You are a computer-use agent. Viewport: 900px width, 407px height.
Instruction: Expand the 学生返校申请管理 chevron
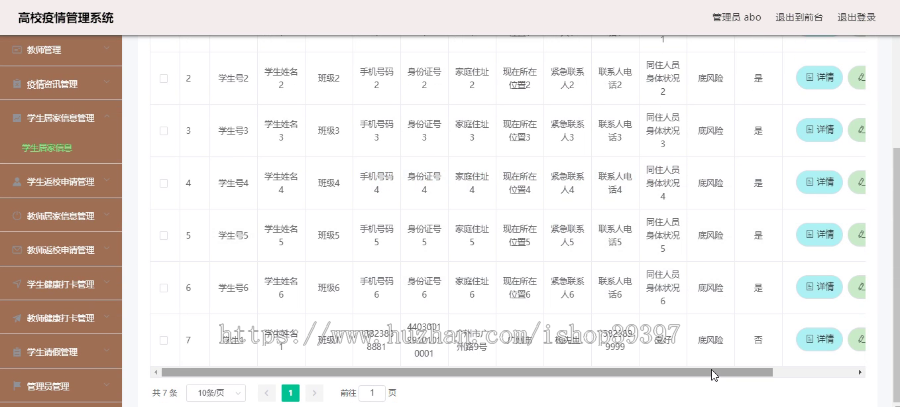(x=107, y=181)
